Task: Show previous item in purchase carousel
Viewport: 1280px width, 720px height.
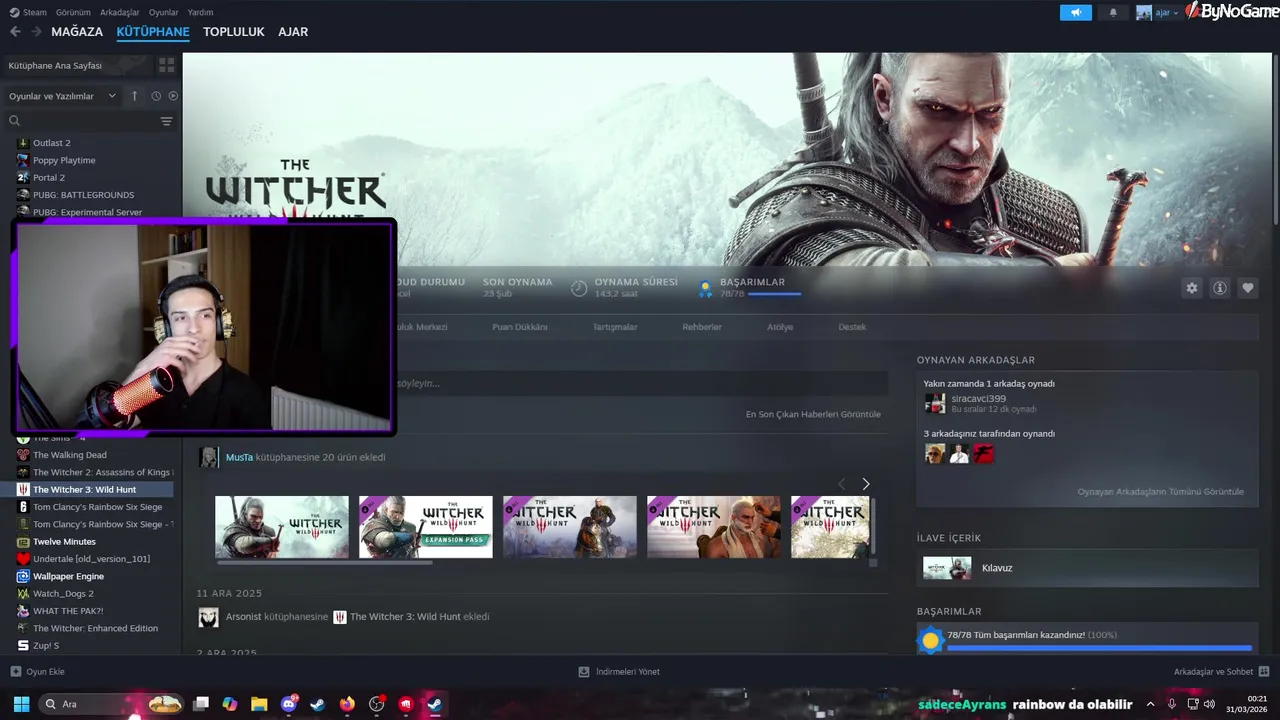Action: tap(841, 484)
